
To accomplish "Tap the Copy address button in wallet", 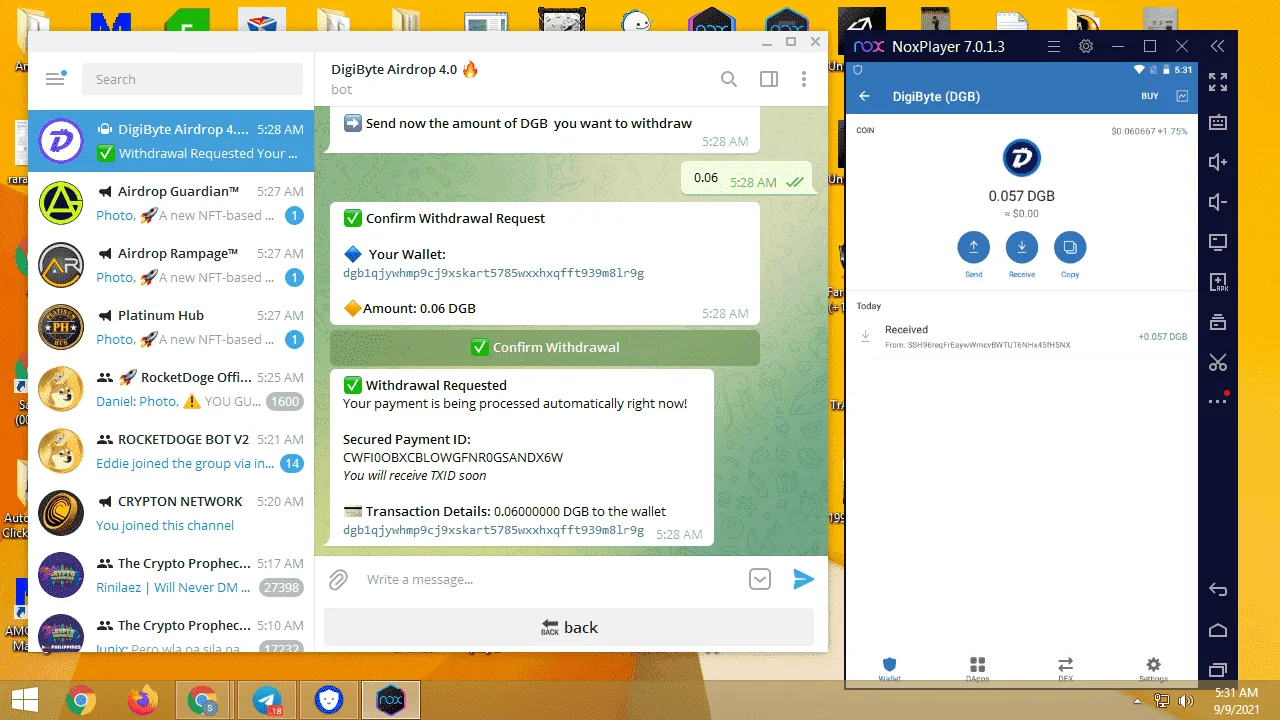I will 1070,247.
